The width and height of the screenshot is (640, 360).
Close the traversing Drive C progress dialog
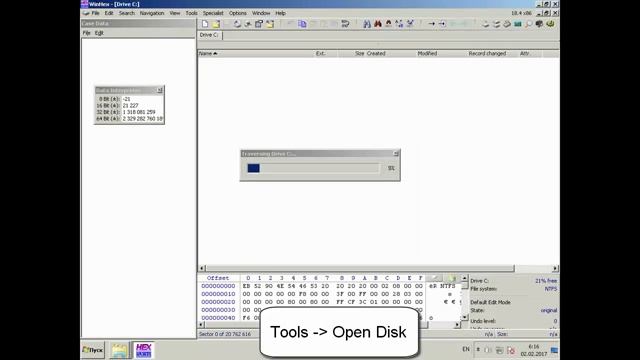click(396, 153)
